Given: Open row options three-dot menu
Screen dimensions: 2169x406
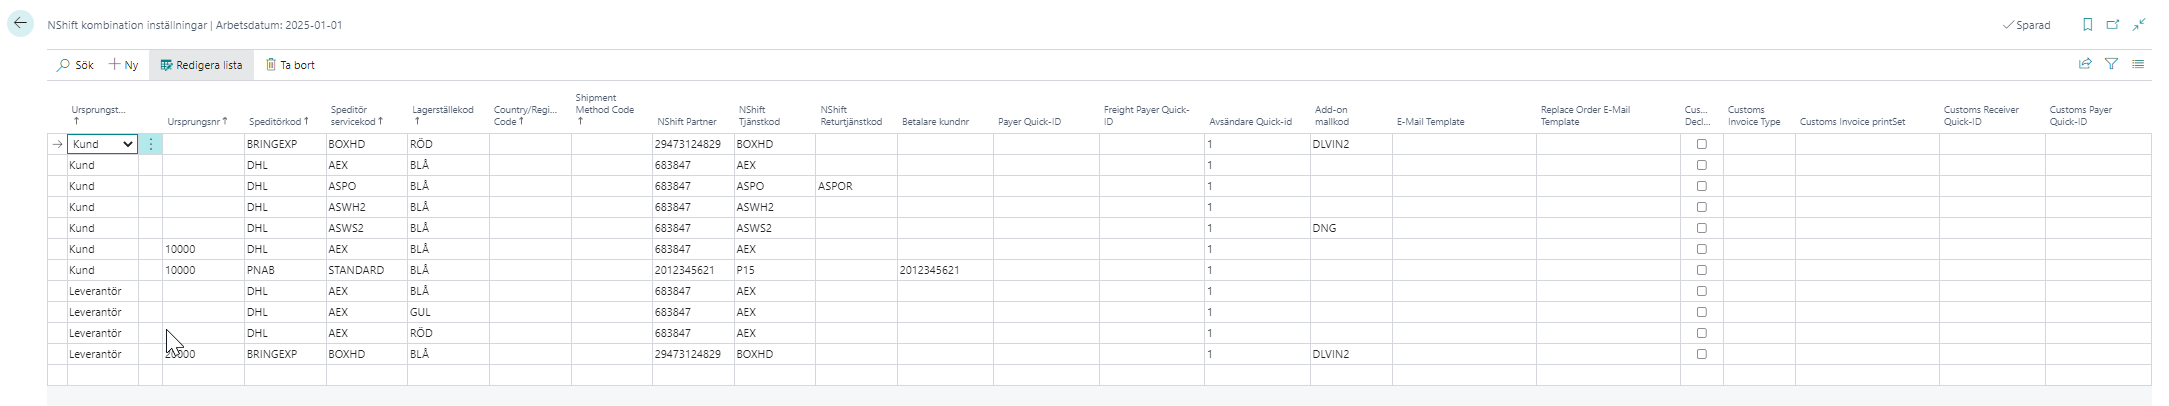Looking at the screenshot, I should (151, 144).
